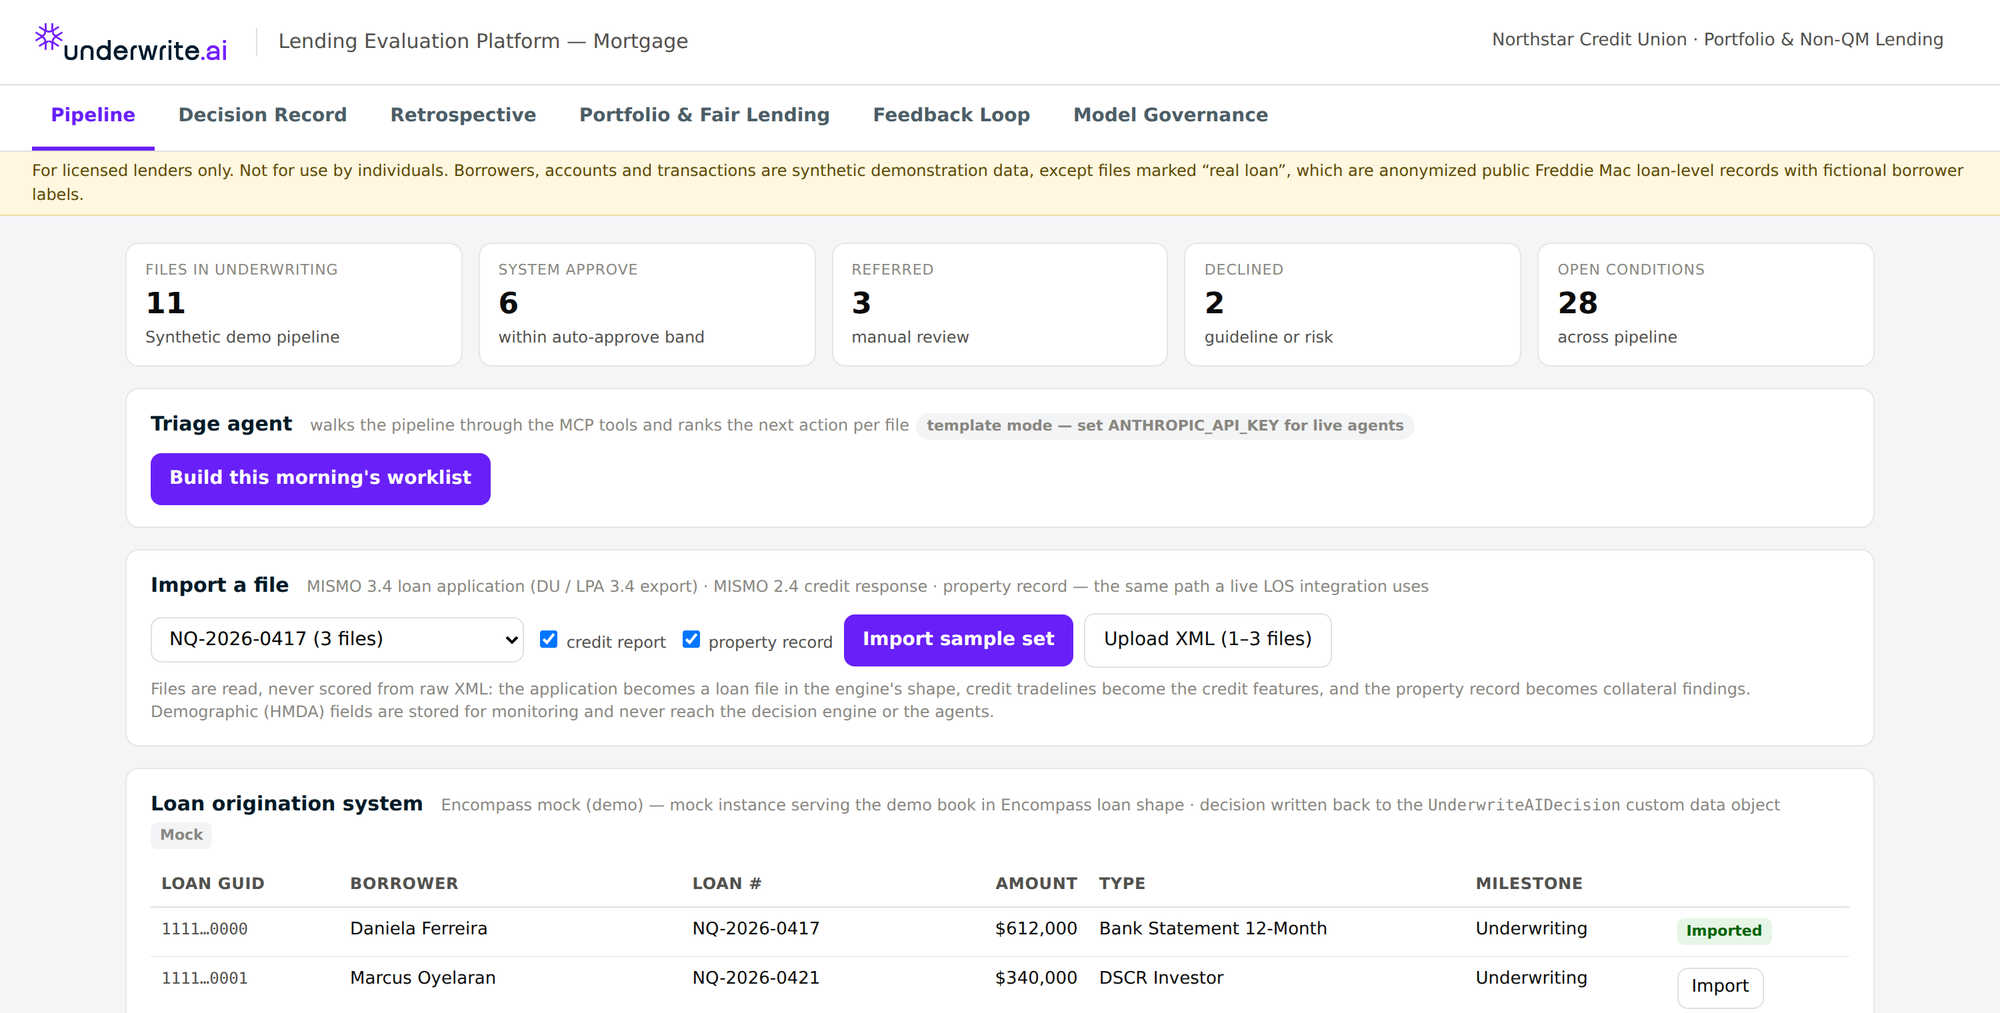Click the $612,000 amount cell
2000x1013 pixels.
click(1036, 929)
